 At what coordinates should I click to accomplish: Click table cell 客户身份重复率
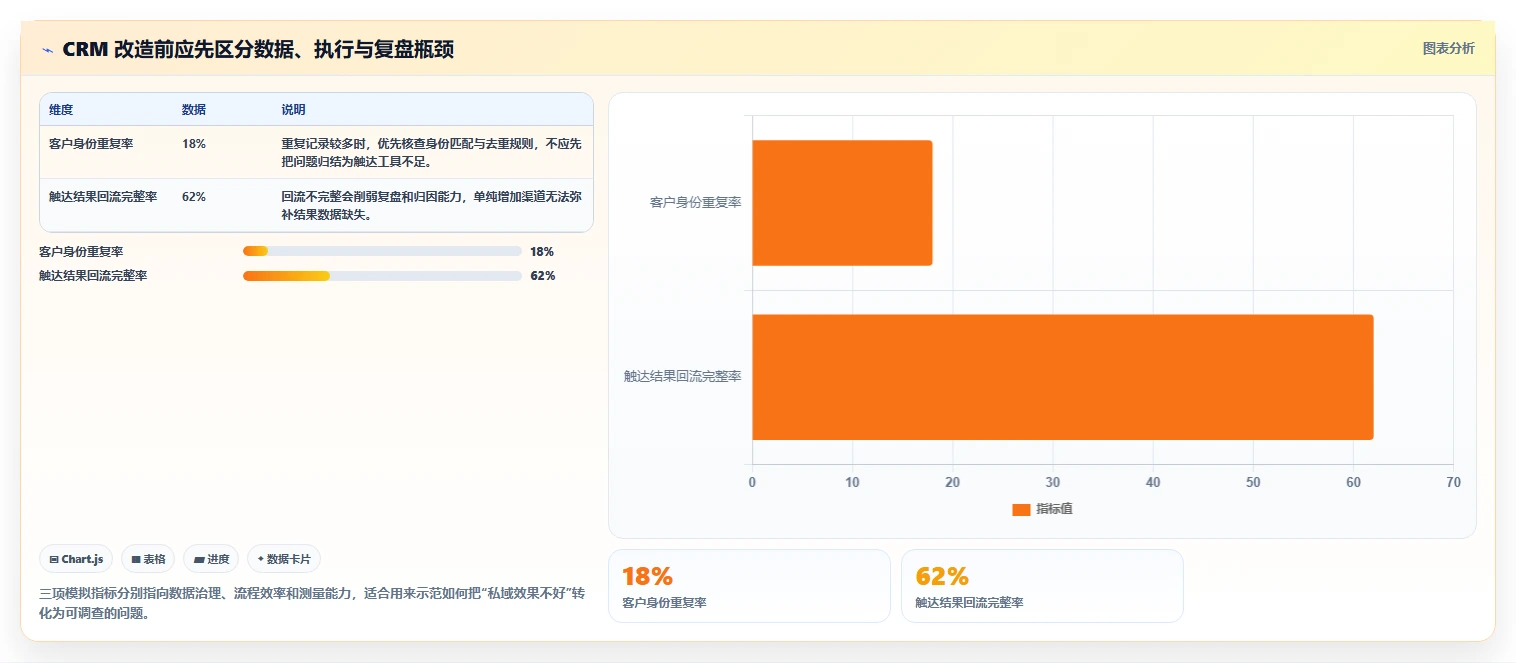(91, 144)
